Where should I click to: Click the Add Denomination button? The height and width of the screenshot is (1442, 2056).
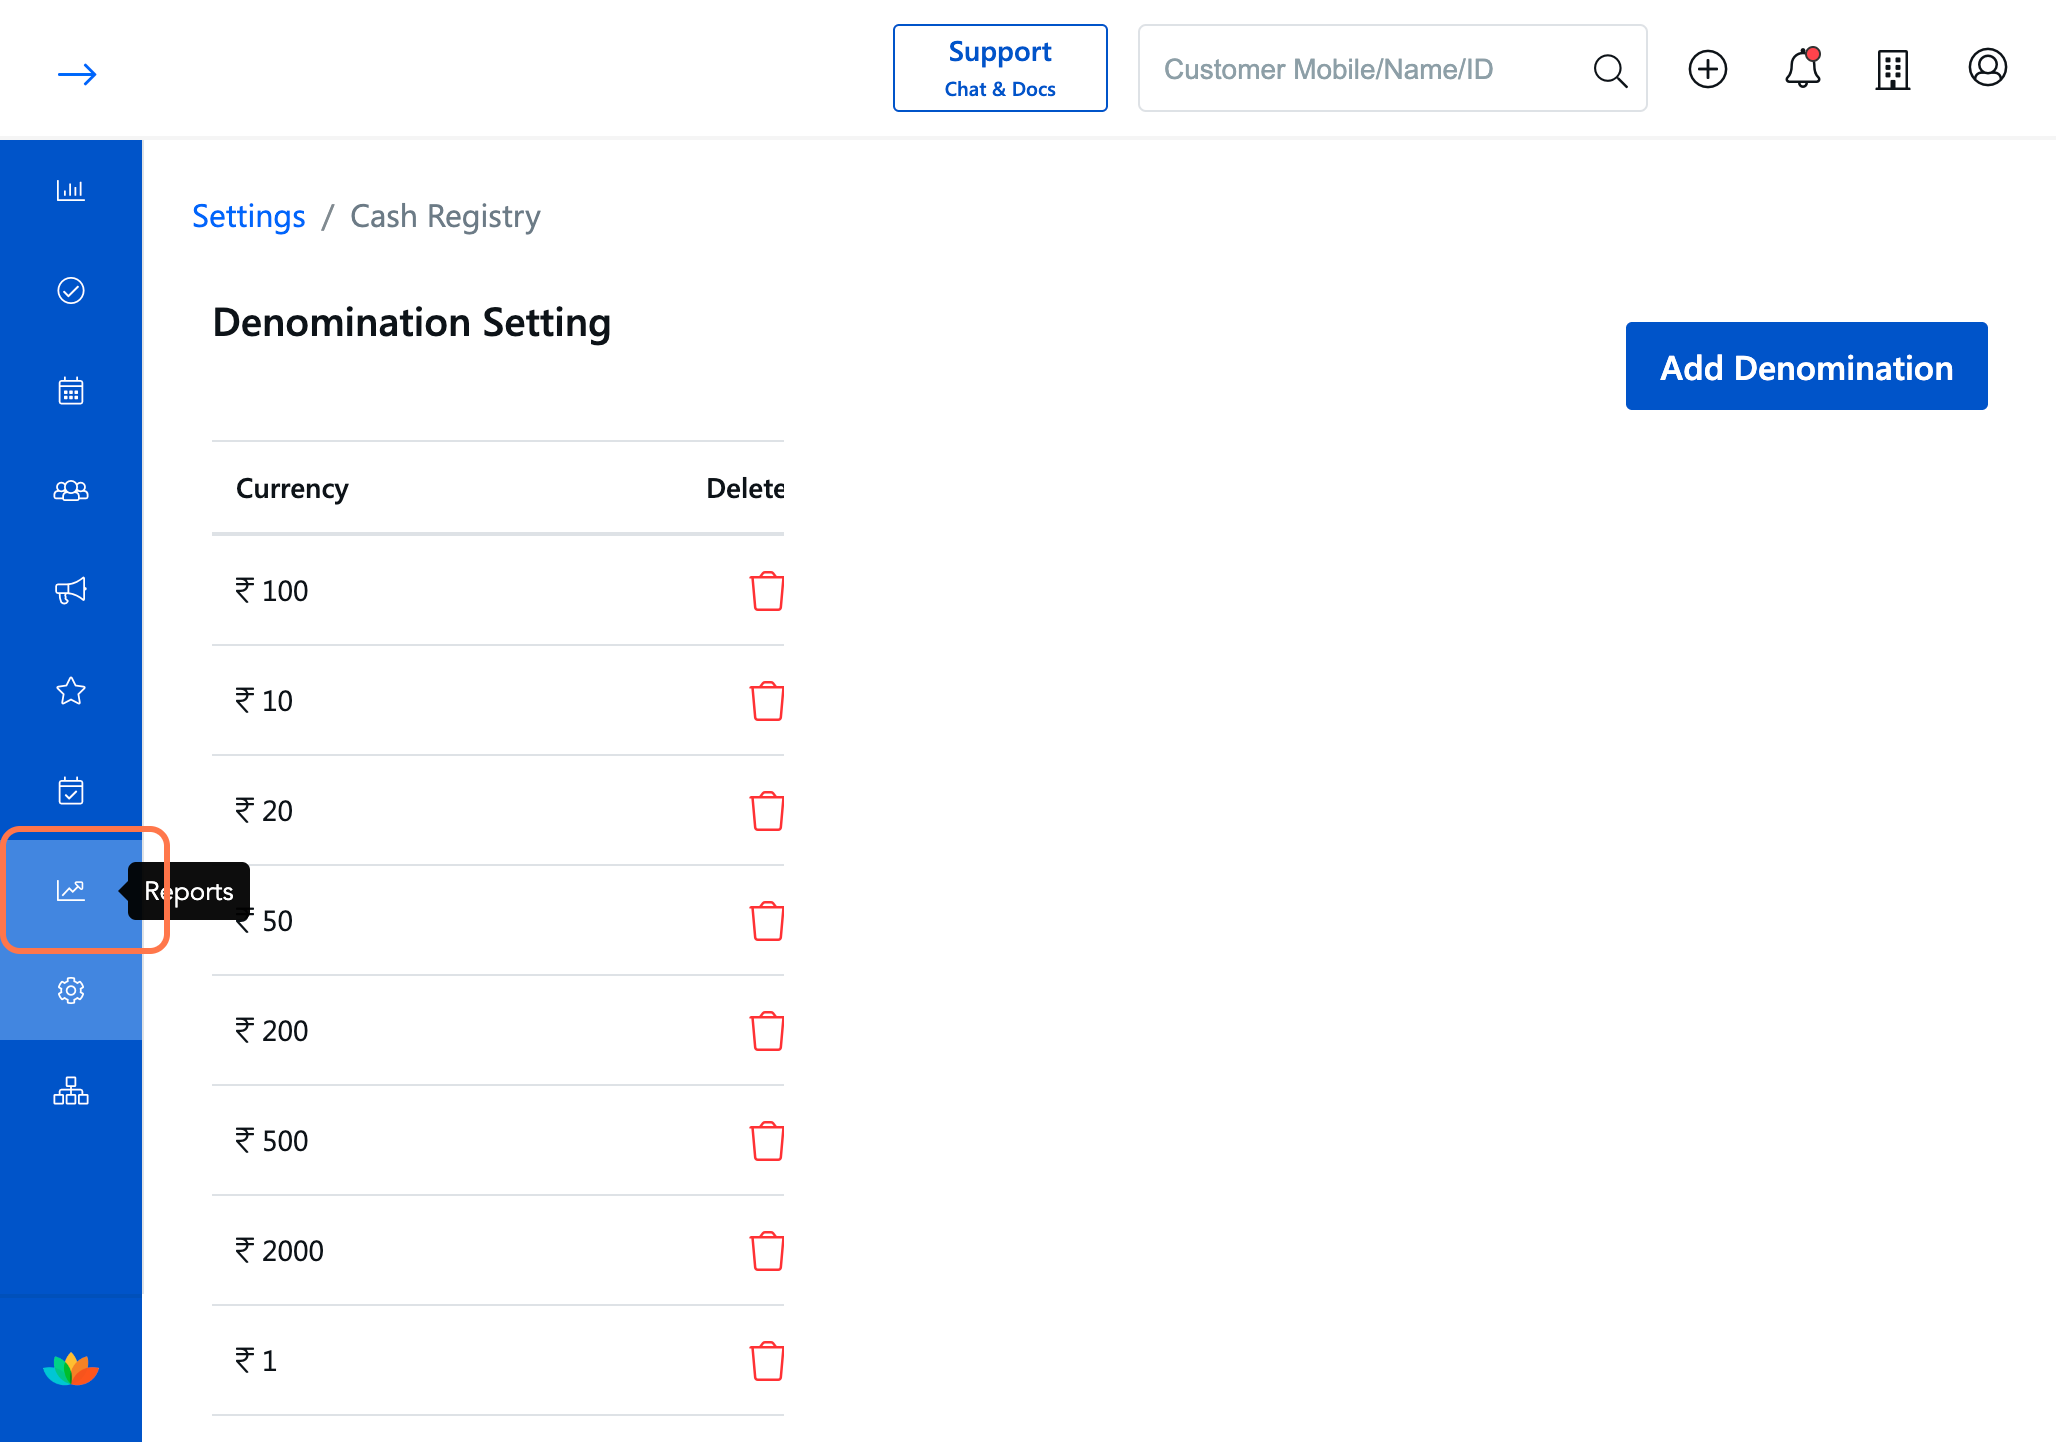point(1806,366)
